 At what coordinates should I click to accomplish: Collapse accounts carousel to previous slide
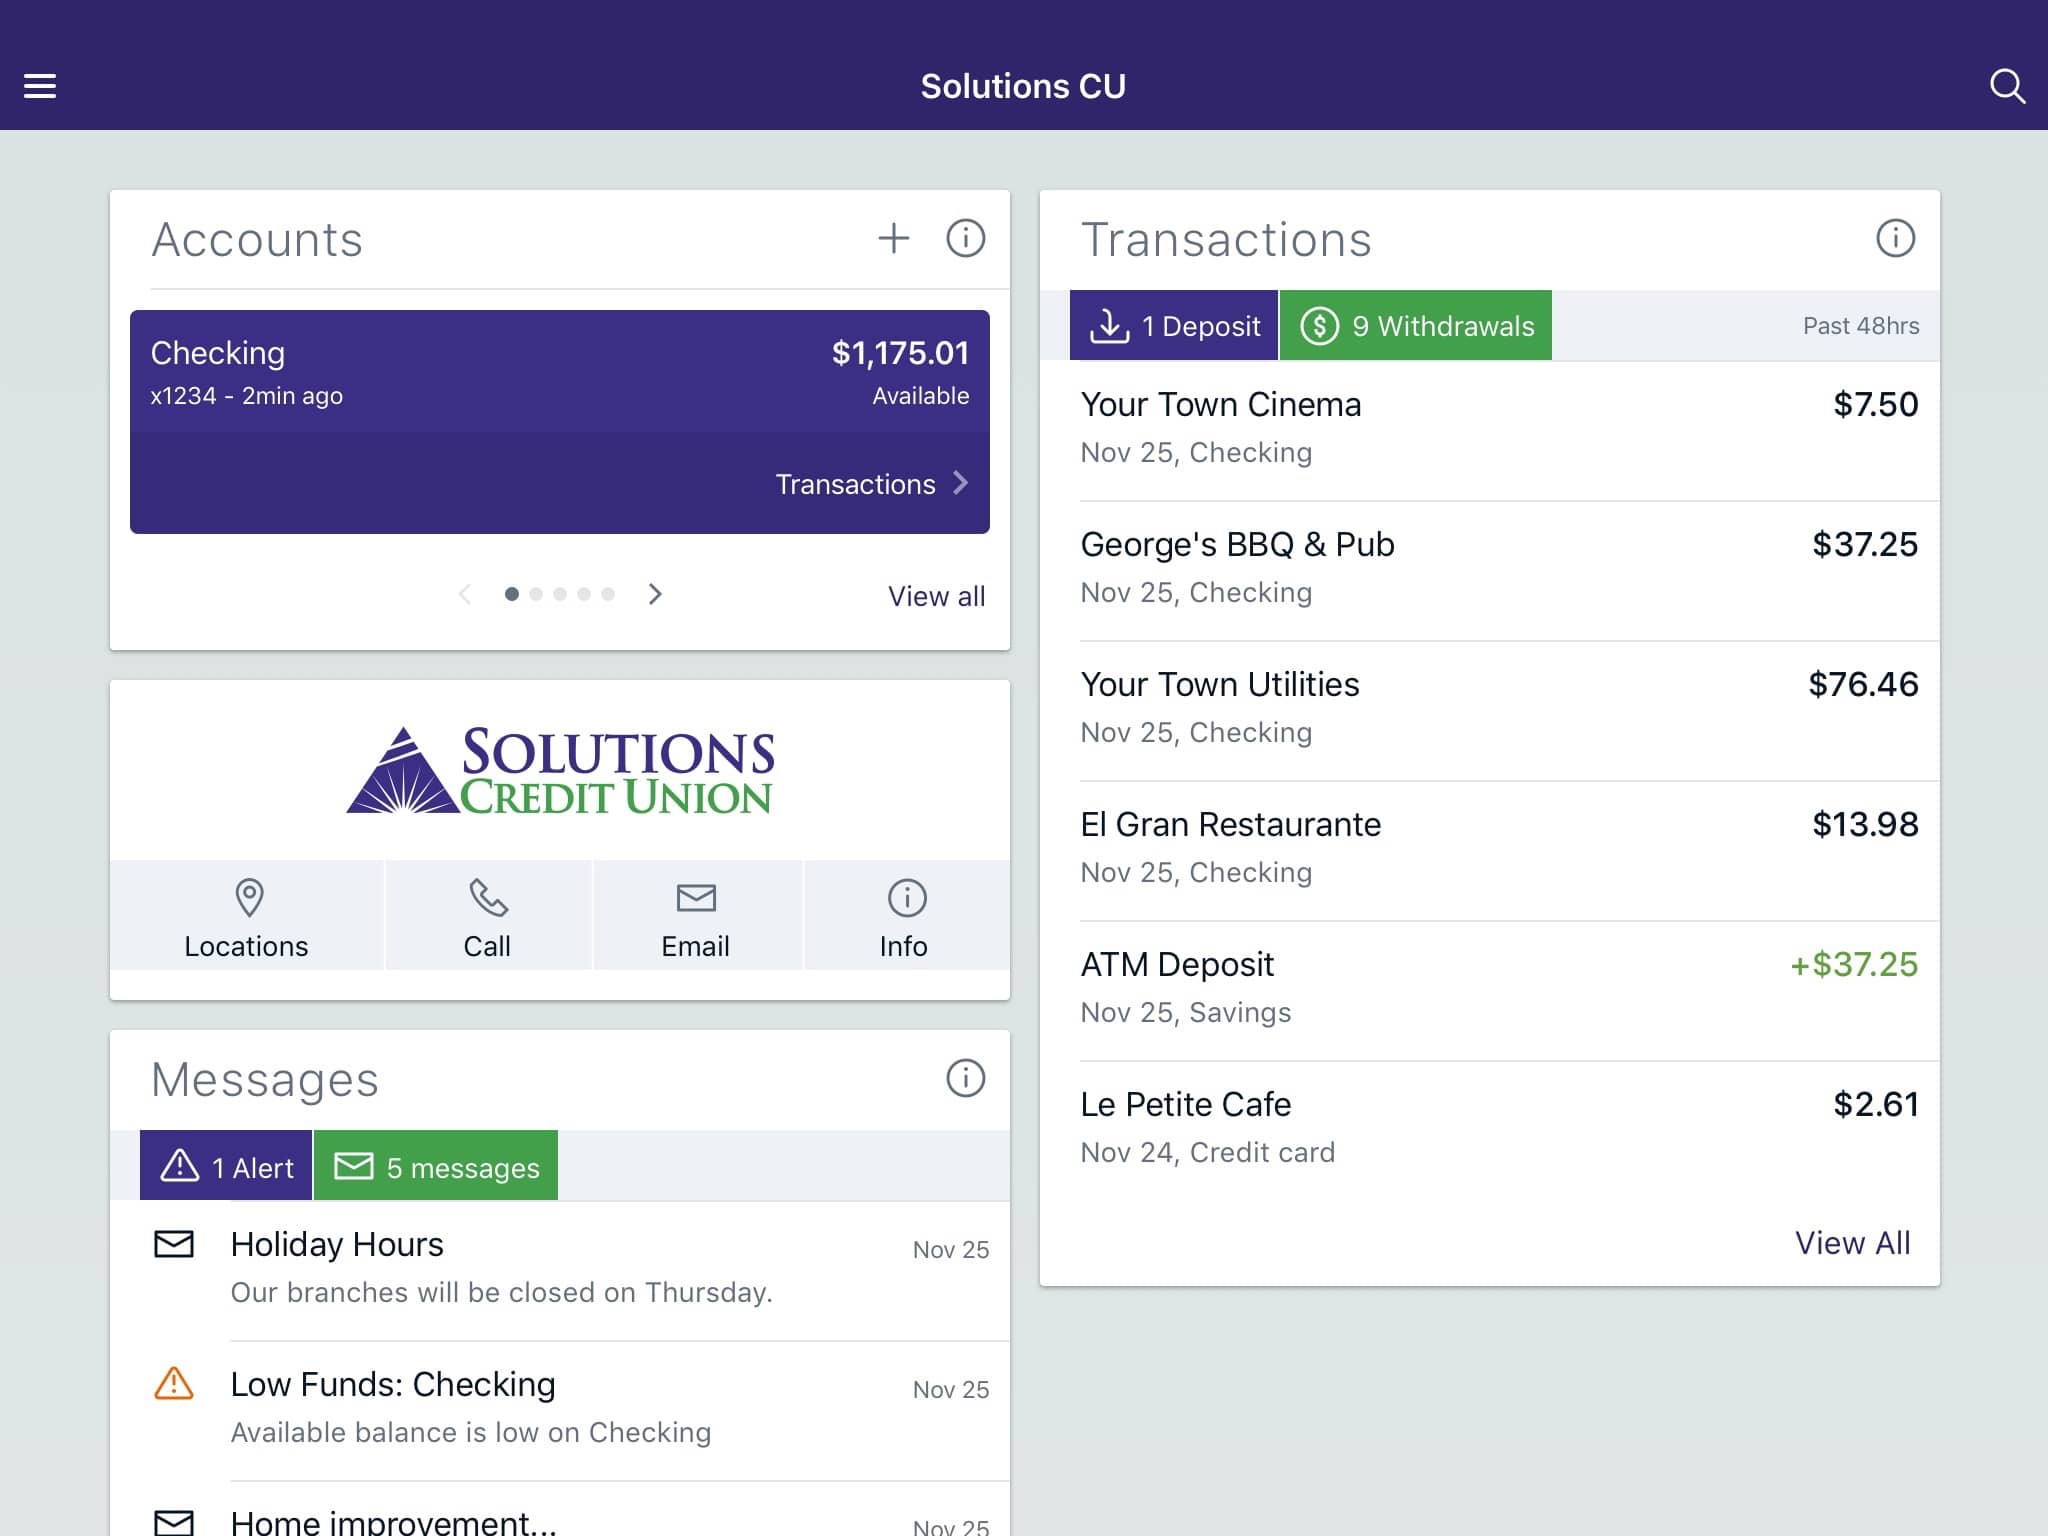(x=464, y=592)
